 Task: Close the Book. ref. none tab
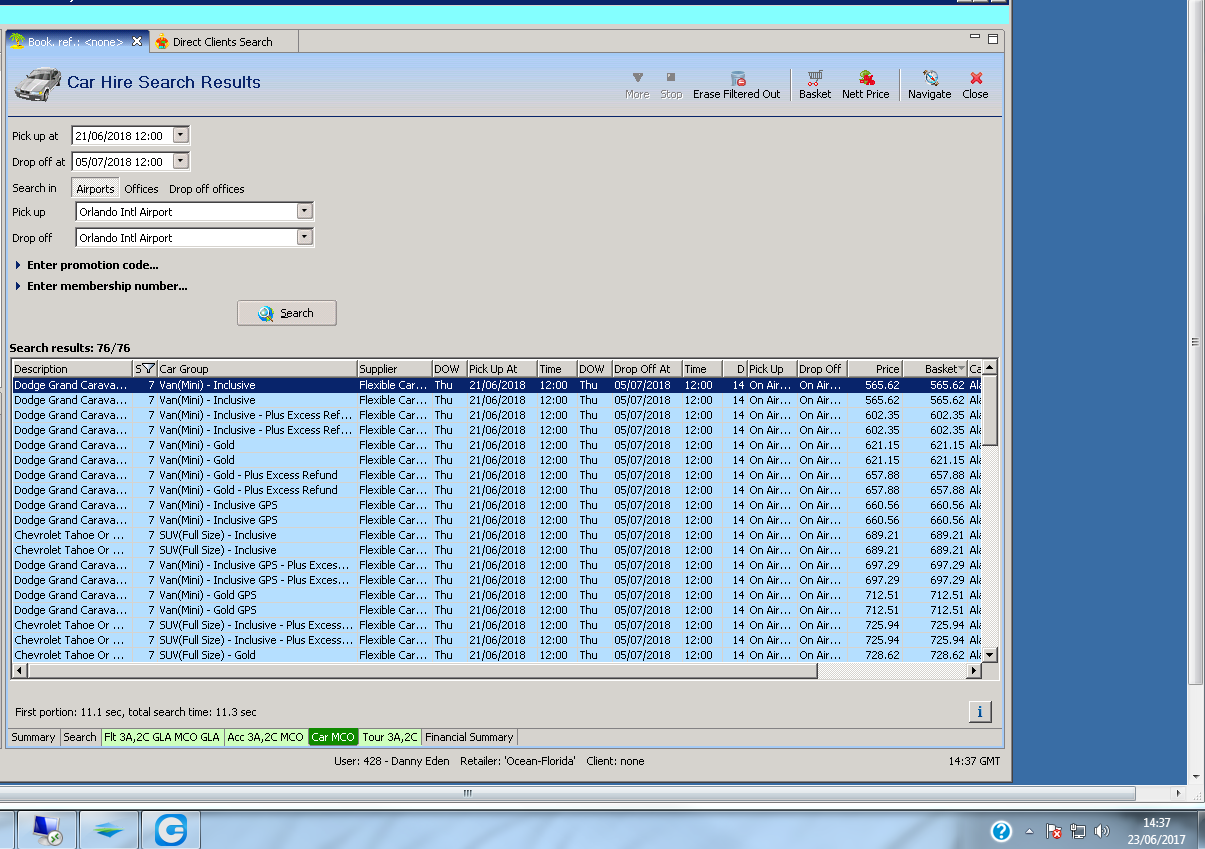coord(137,41)
